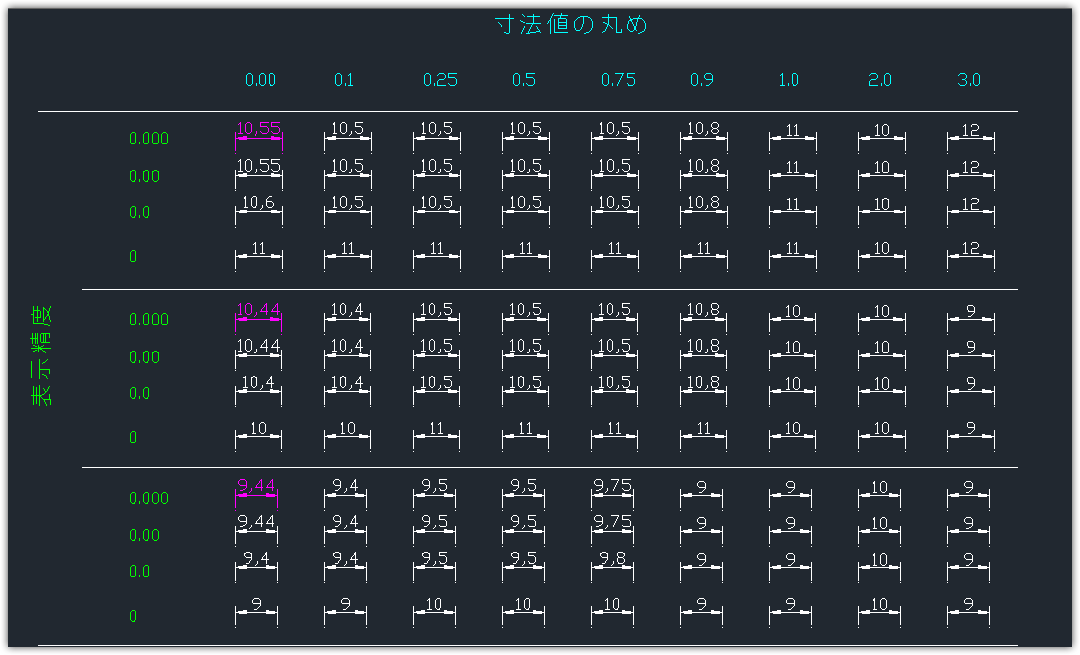1080x655 pixels.
Task: Click the 0.9 column header text
Action: coord(702,80)
